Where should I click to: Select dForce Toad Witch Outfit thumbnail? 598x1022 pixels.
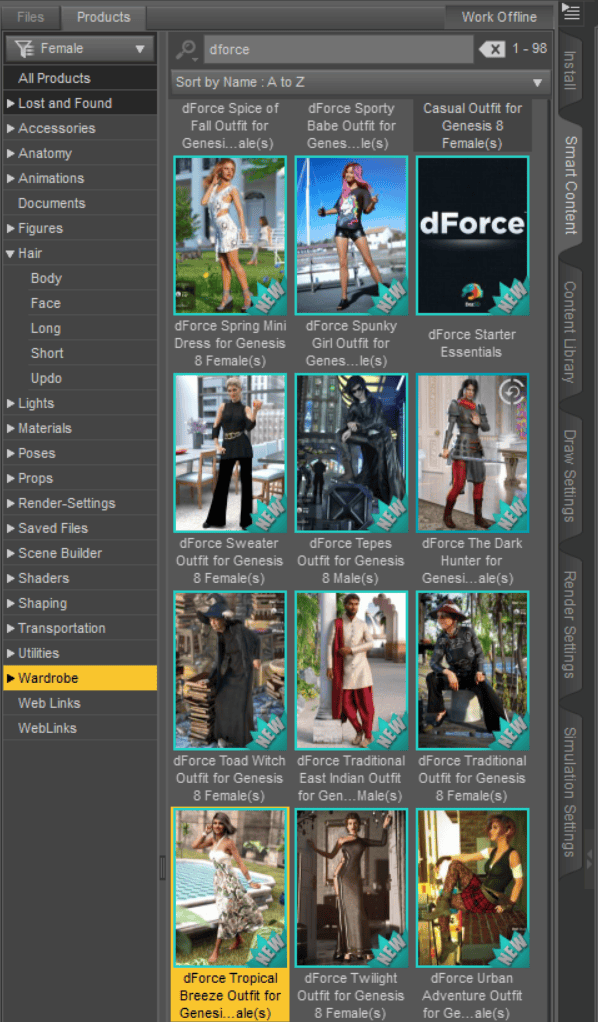coord(230,671)
